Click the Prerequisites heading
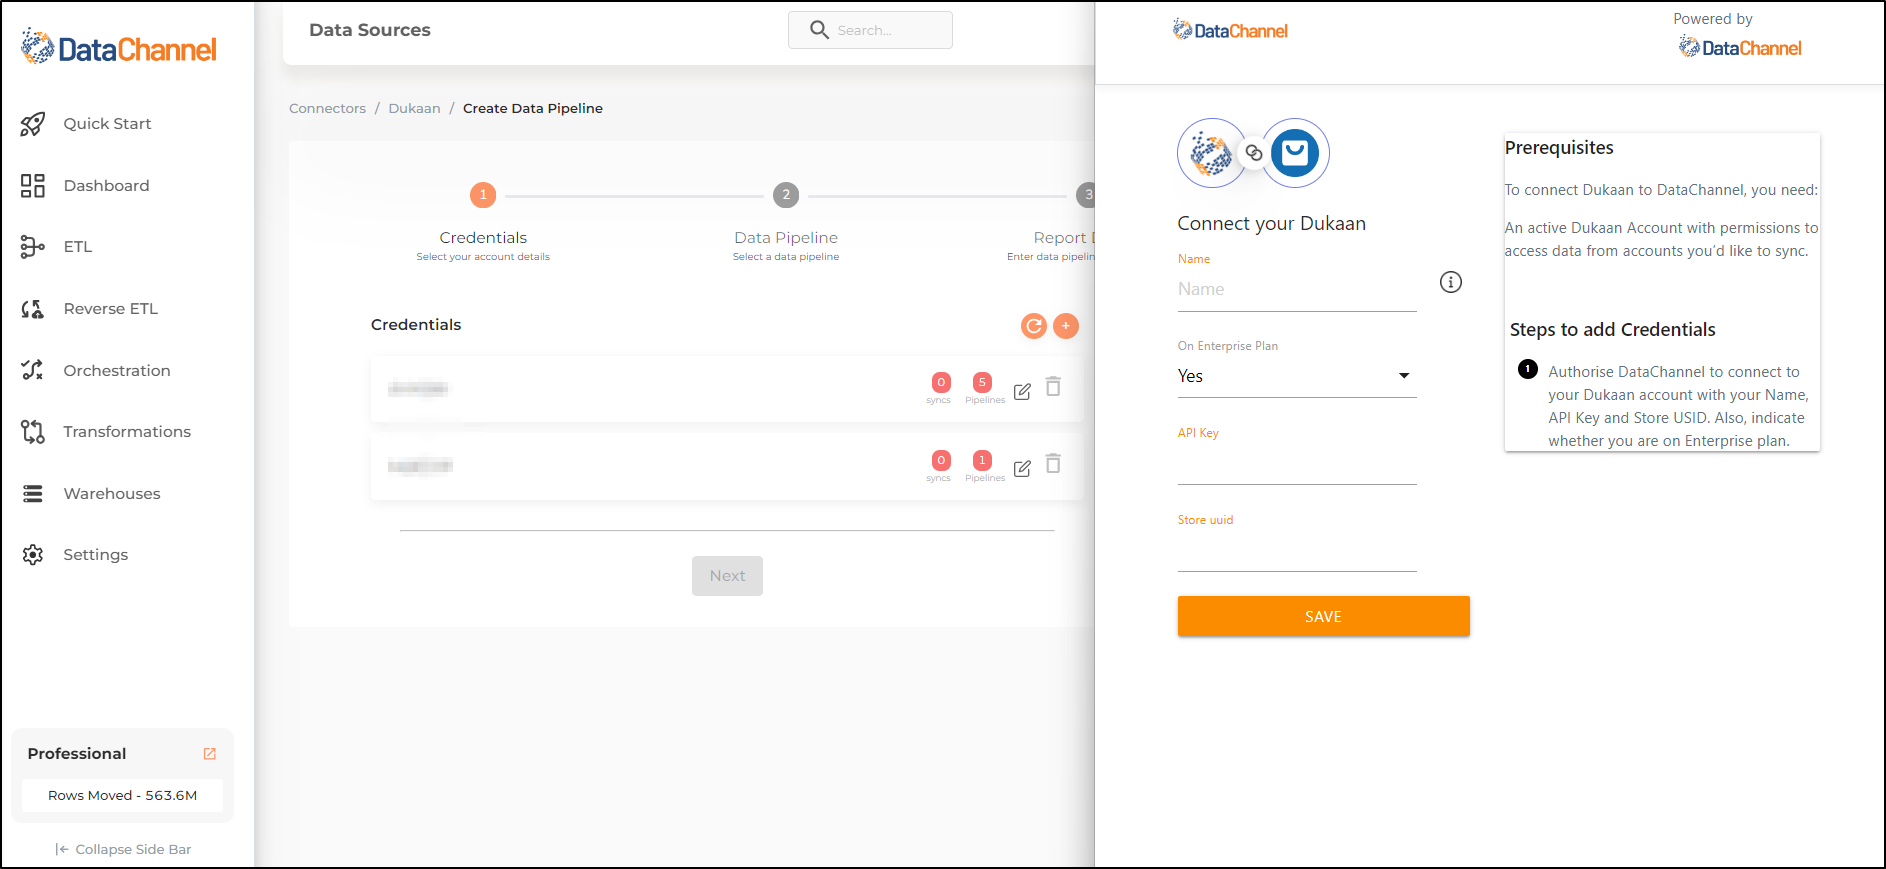1886x869 pixels. [1559, 148]
